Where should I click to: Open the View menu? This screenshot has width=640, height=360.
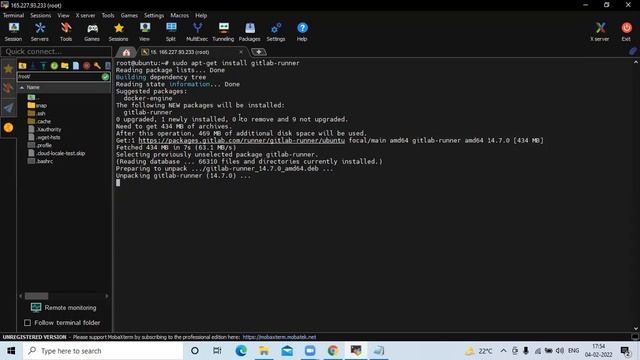point(63,16)
